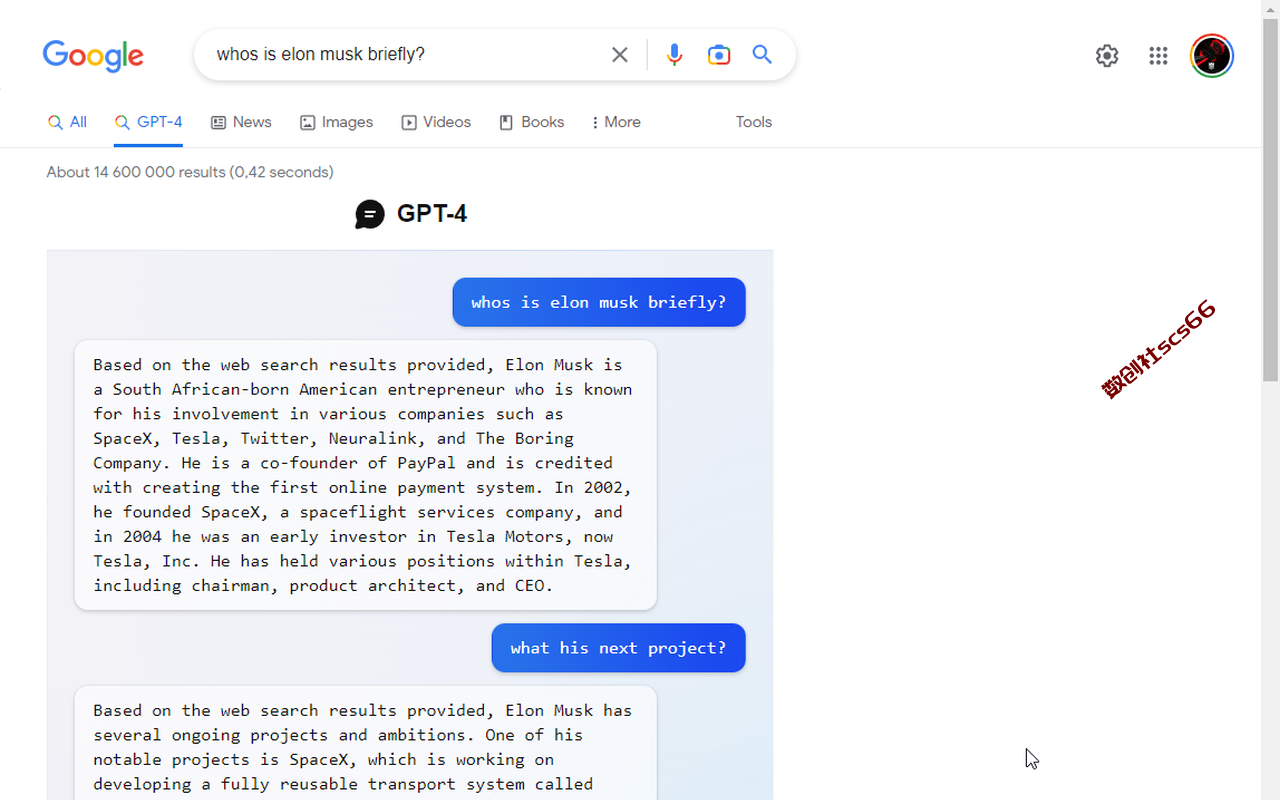1280x800 pixels.
Task: Click the Google logo
Action: (93, 56)
